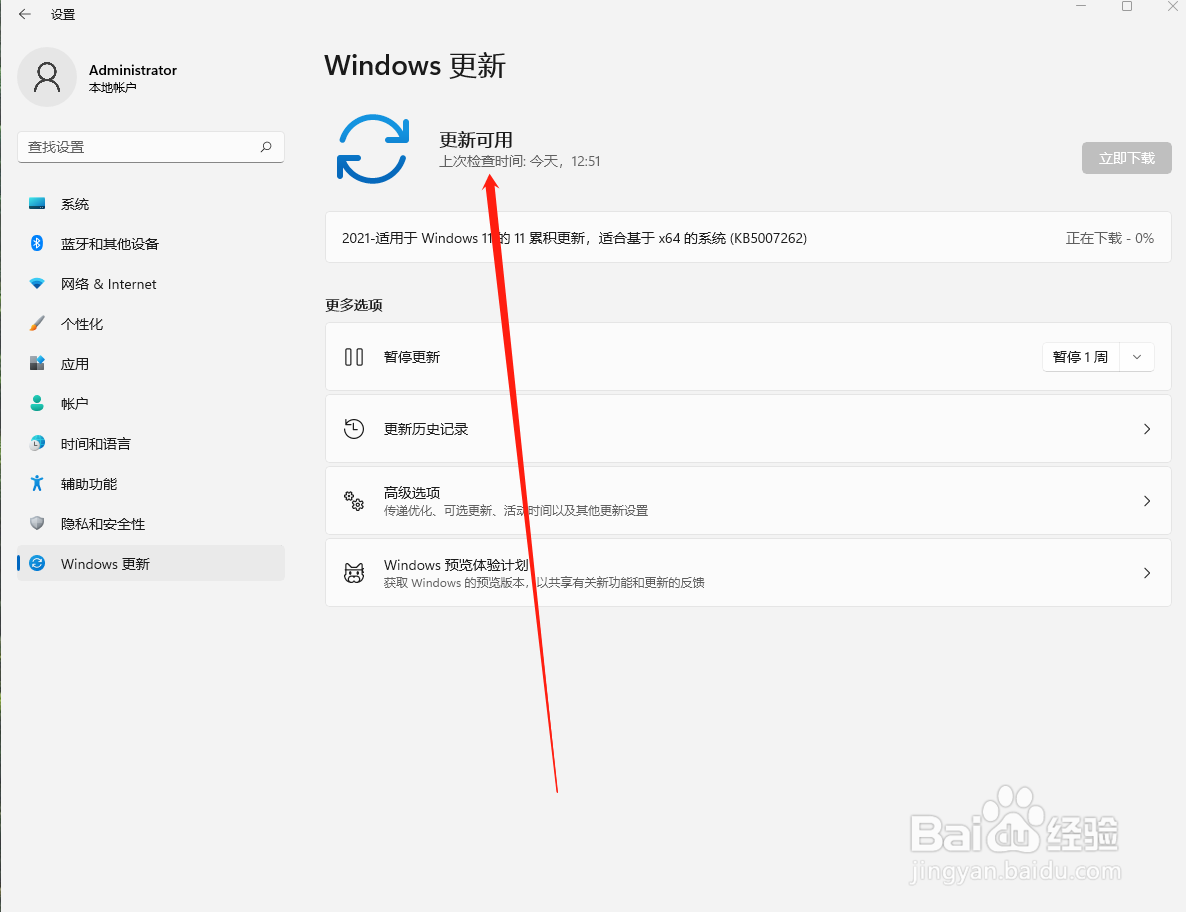Screen dimensions: 1186x912
Task: Click the 上次检查时间 text
Action: [x=520, y=161]
